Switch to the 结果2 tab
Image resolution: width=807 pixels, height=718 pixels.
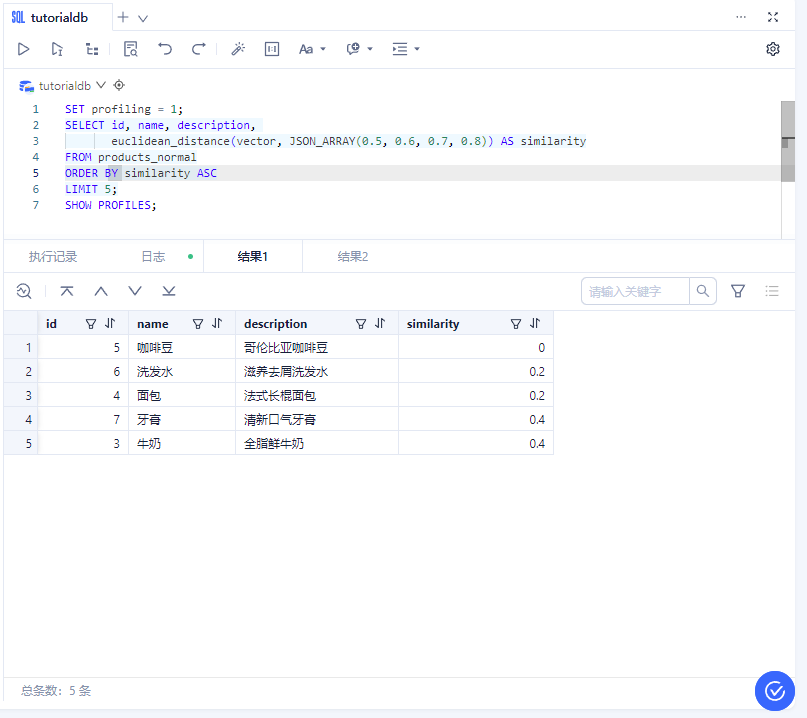(x=353, y=256)
